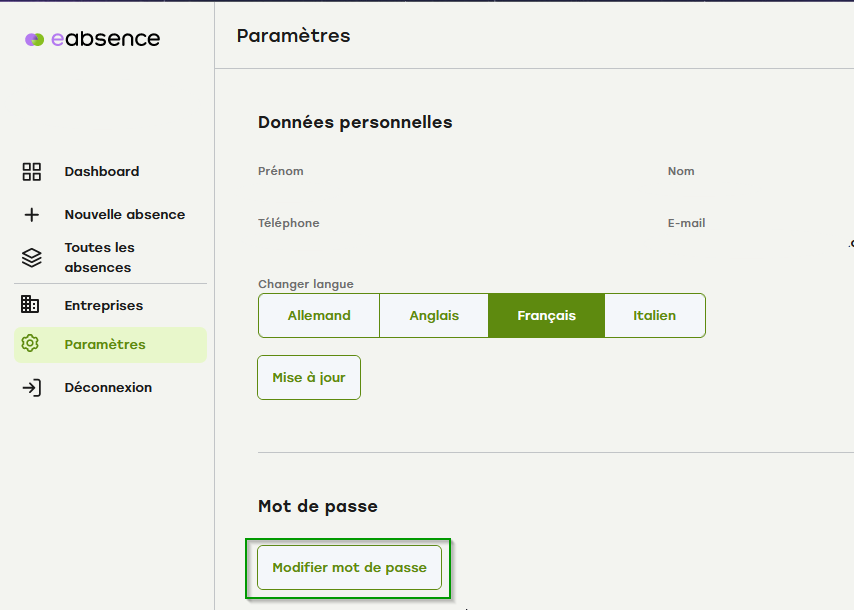Open Entreprises via the building icon

point(32,305)
